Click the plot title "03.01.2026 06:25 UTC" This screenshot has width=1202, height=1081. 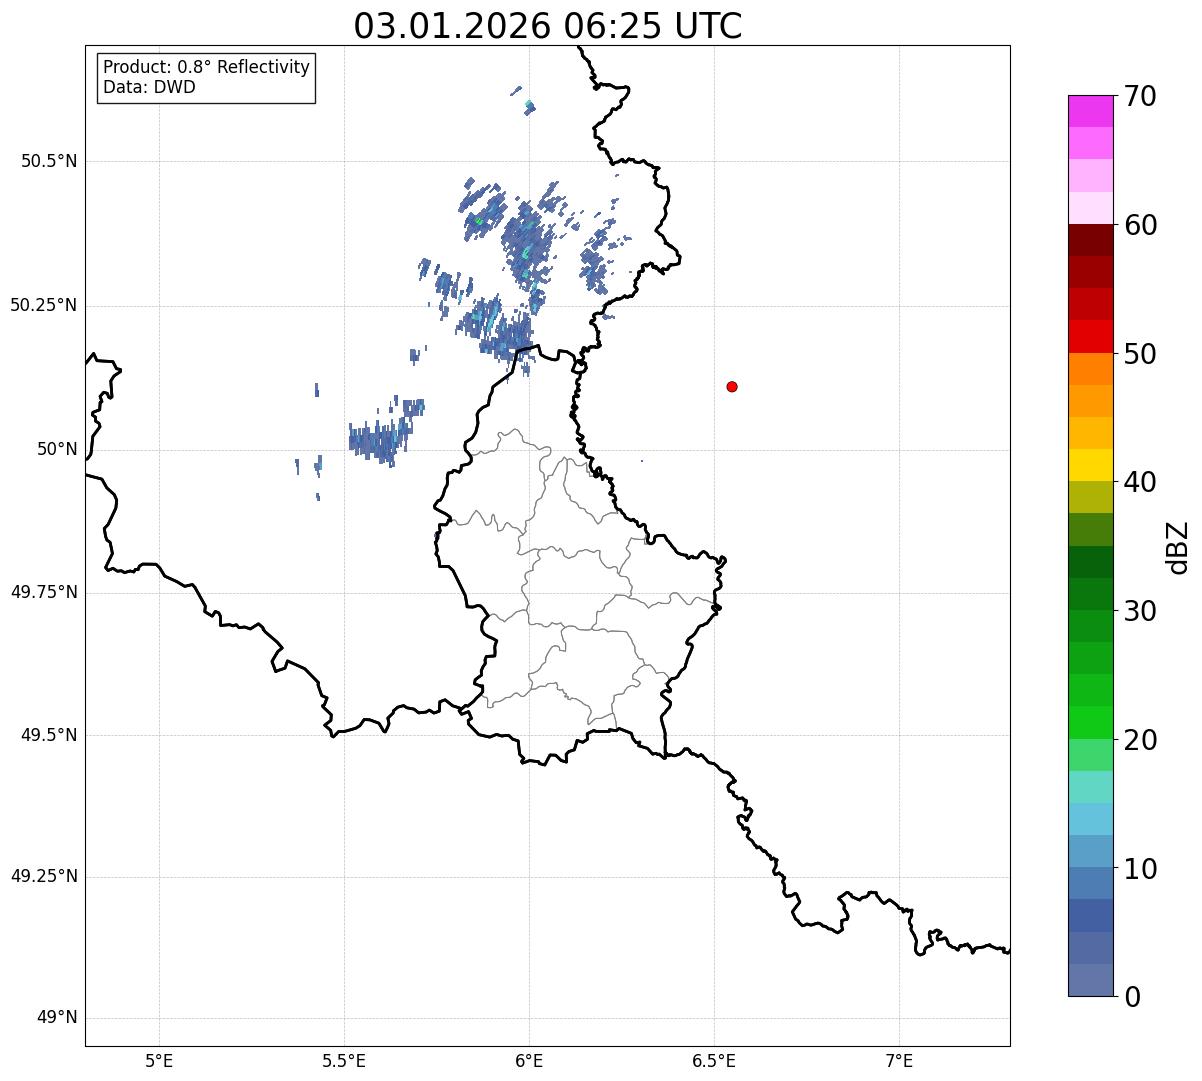pos(548,26)
